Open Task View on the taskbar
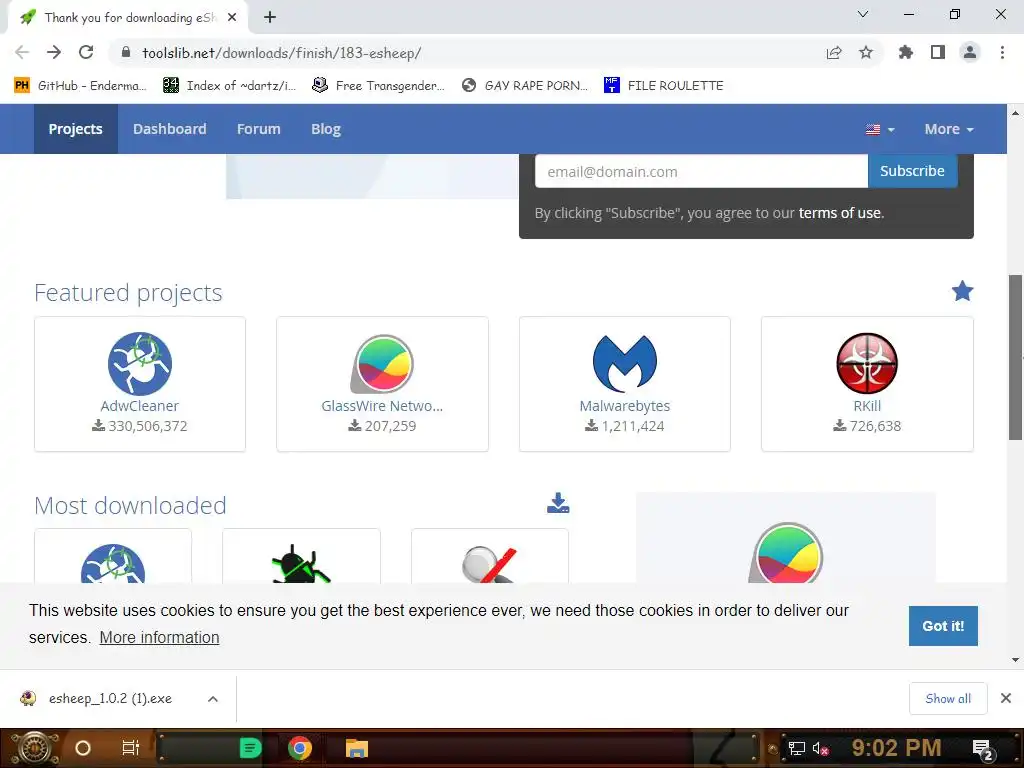1024x768 pixels. pyautogui.click(x=131, y=748)
